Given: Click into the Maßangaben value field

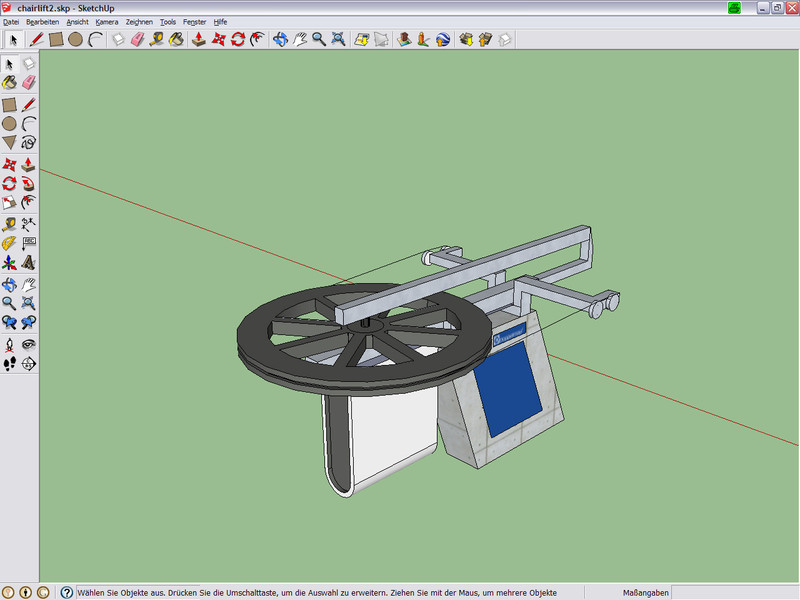Looking at the screenshot, I should 735,592.
